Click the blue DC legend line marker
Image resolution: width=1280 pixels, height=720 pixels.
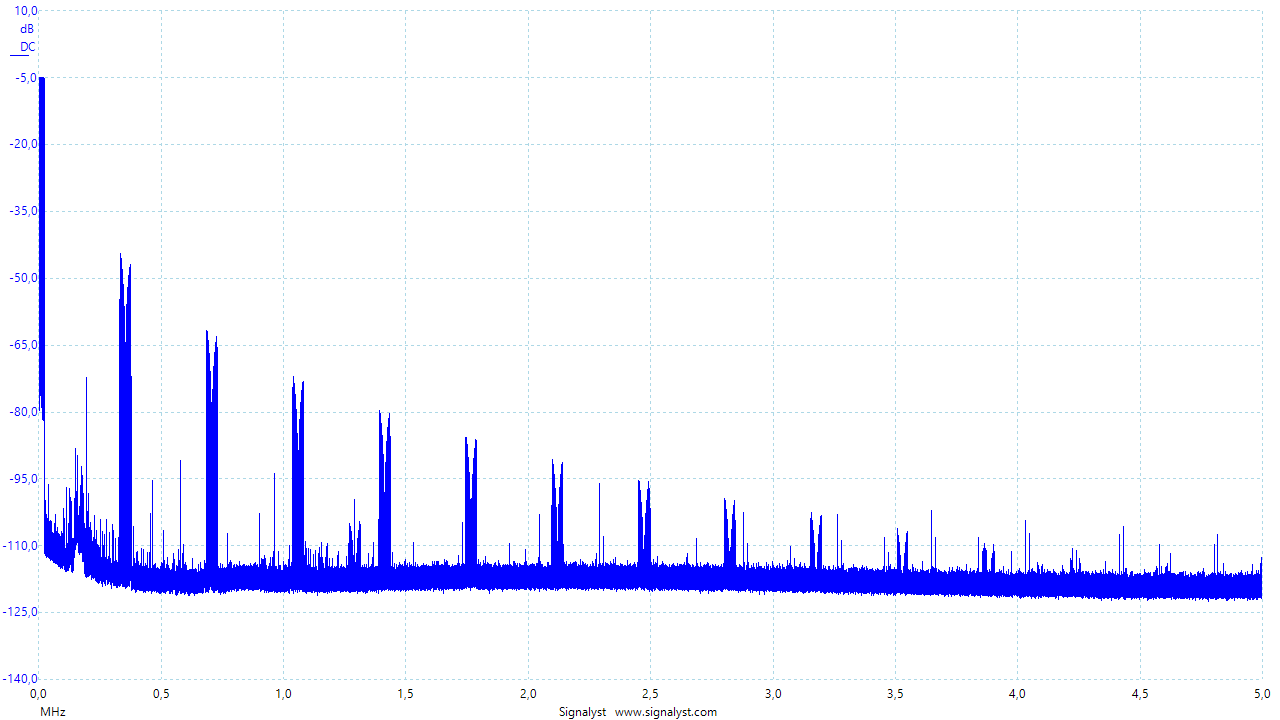pos(20,55)
